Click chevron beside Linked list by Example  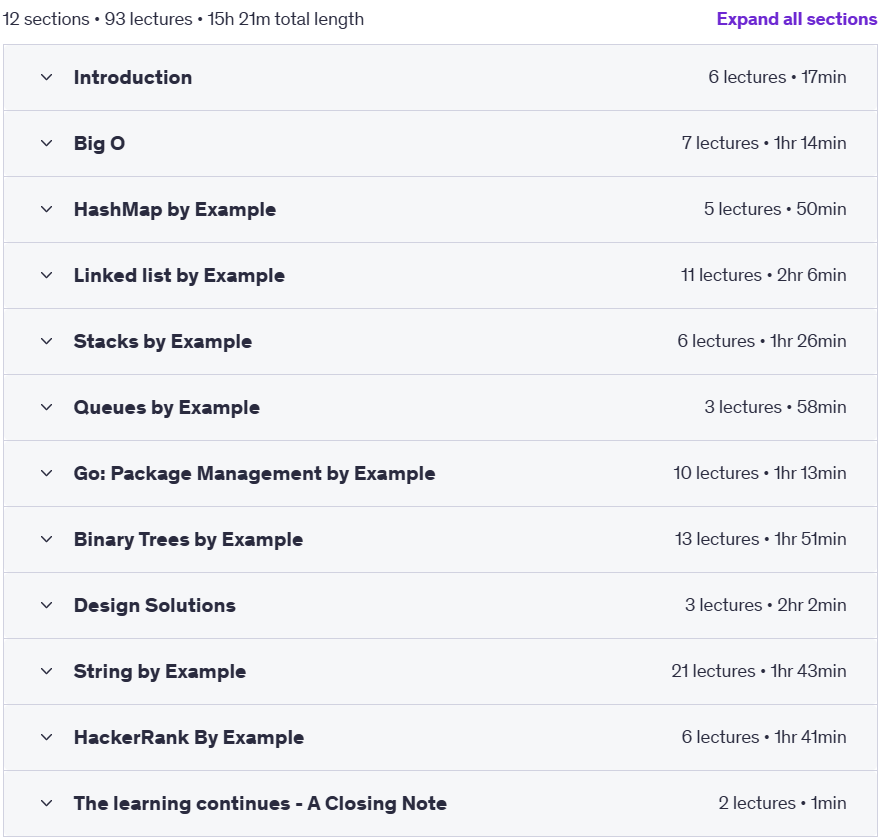[x=47, y=276]
